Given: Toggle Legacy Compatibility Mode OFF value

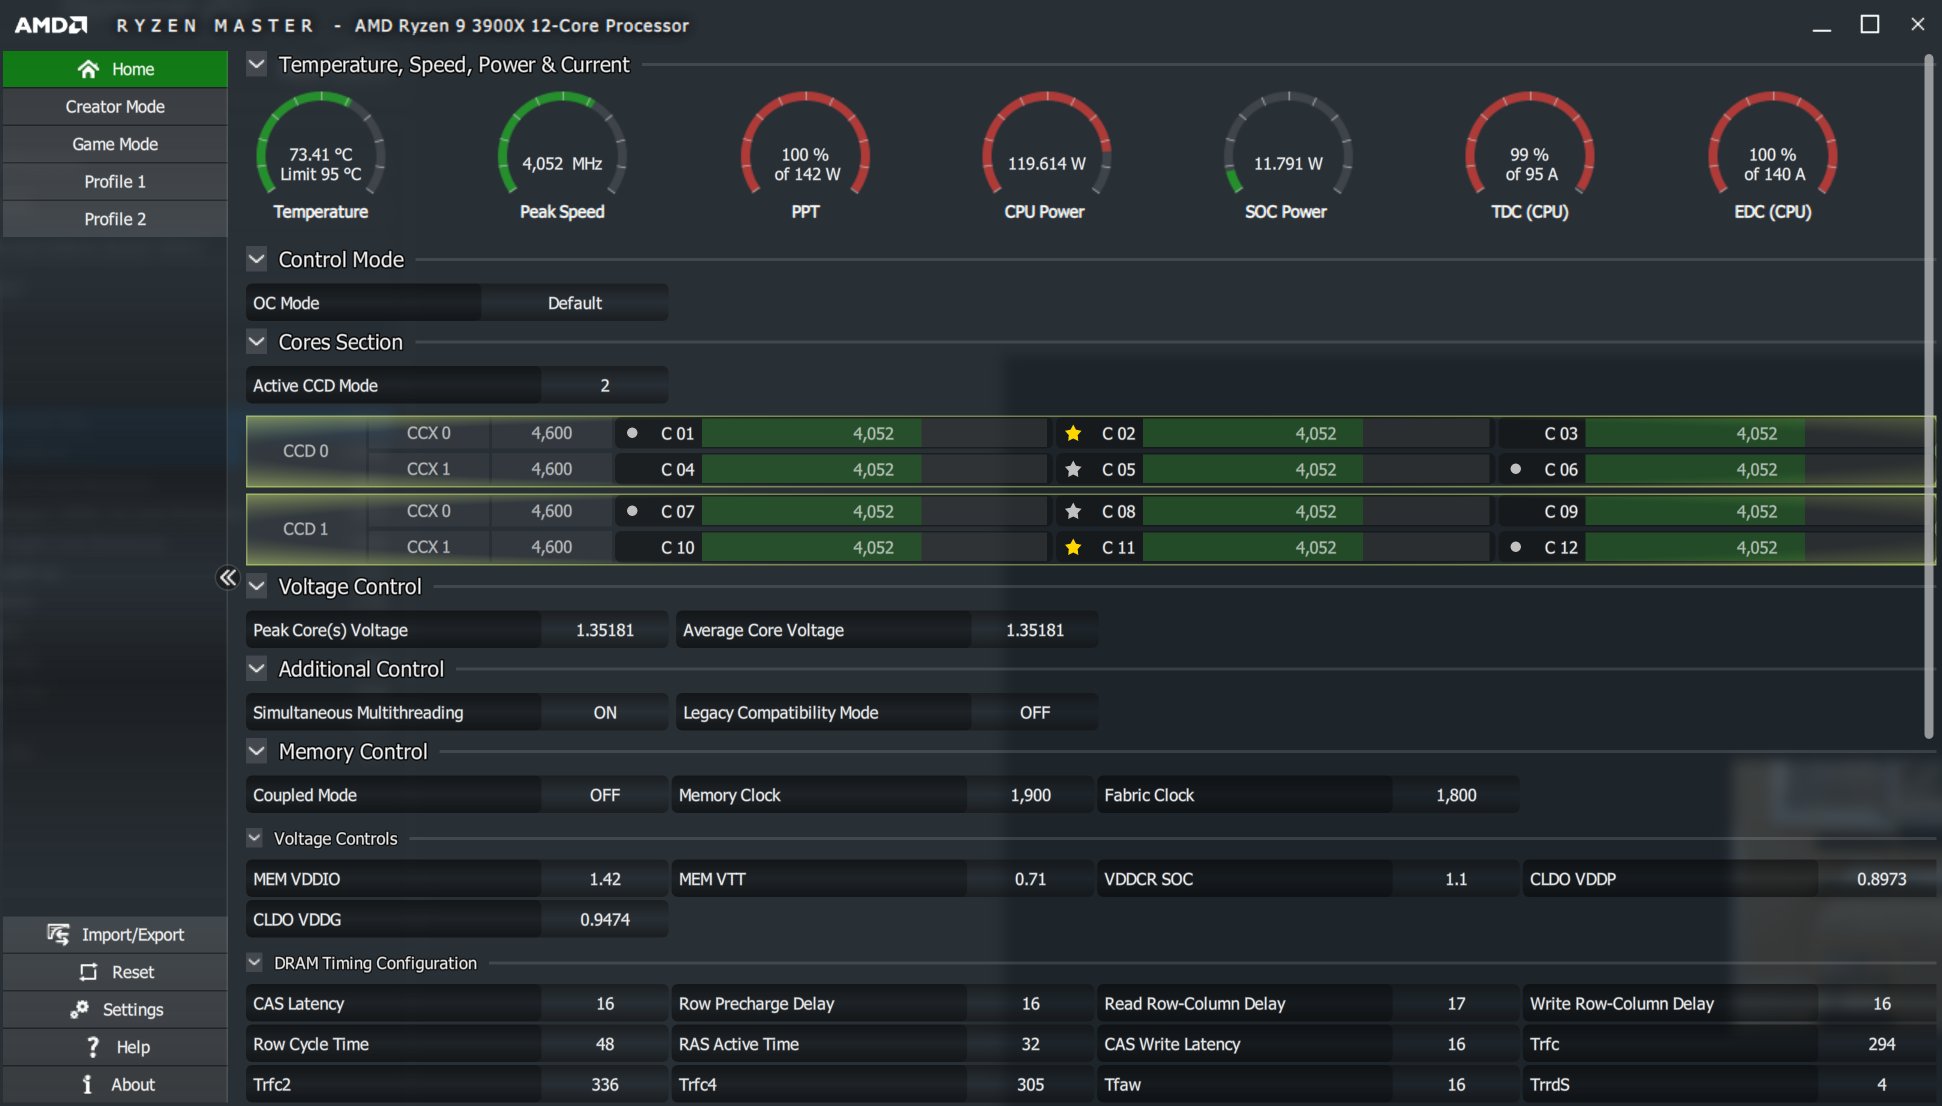Looking at the screenshot, I should click(x=1035, y=712).
